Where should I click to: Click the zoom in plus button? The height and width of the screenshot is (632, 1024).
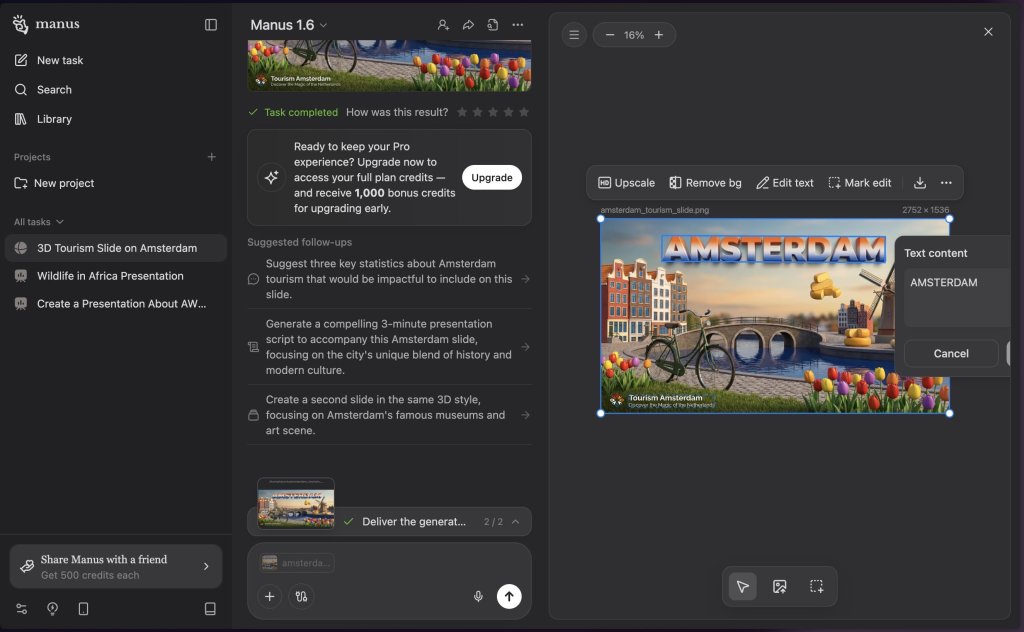tap(659, 35)
